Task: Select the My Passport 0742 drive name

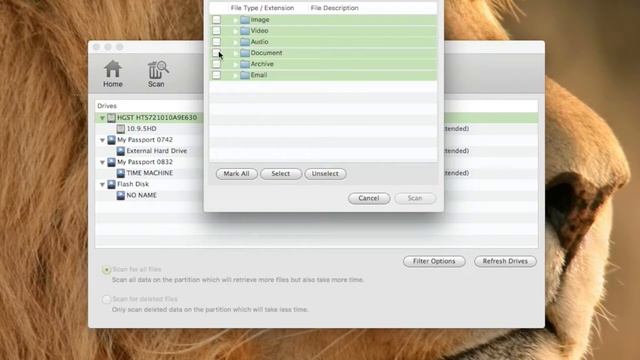Action: 145,140
